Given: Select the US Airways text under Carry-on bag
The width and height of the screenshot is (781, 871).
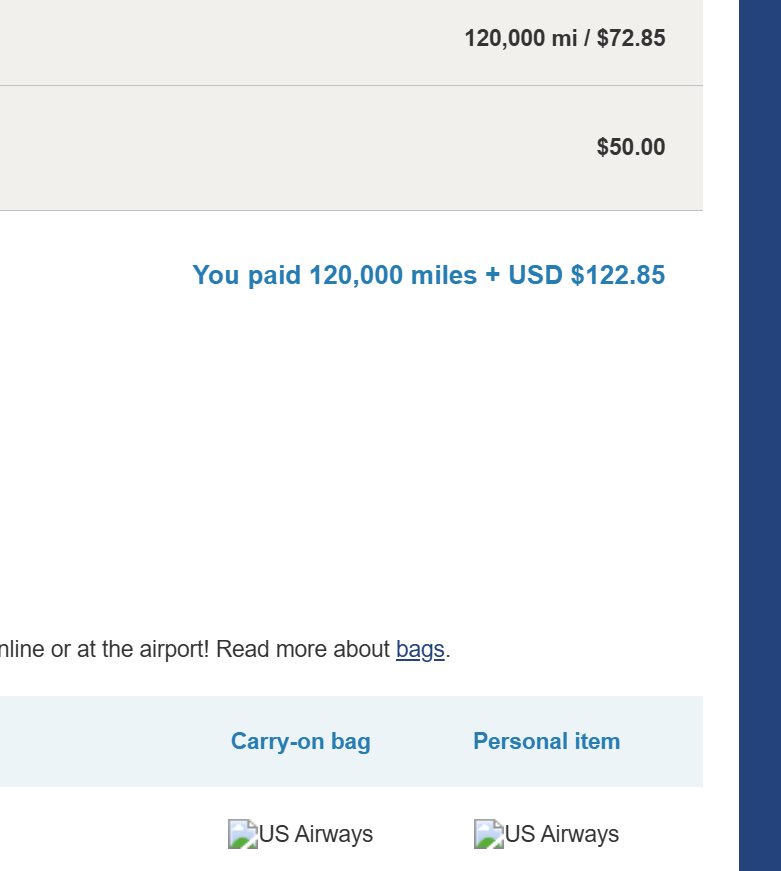Looking at the screenshot, I should point(316,834).
